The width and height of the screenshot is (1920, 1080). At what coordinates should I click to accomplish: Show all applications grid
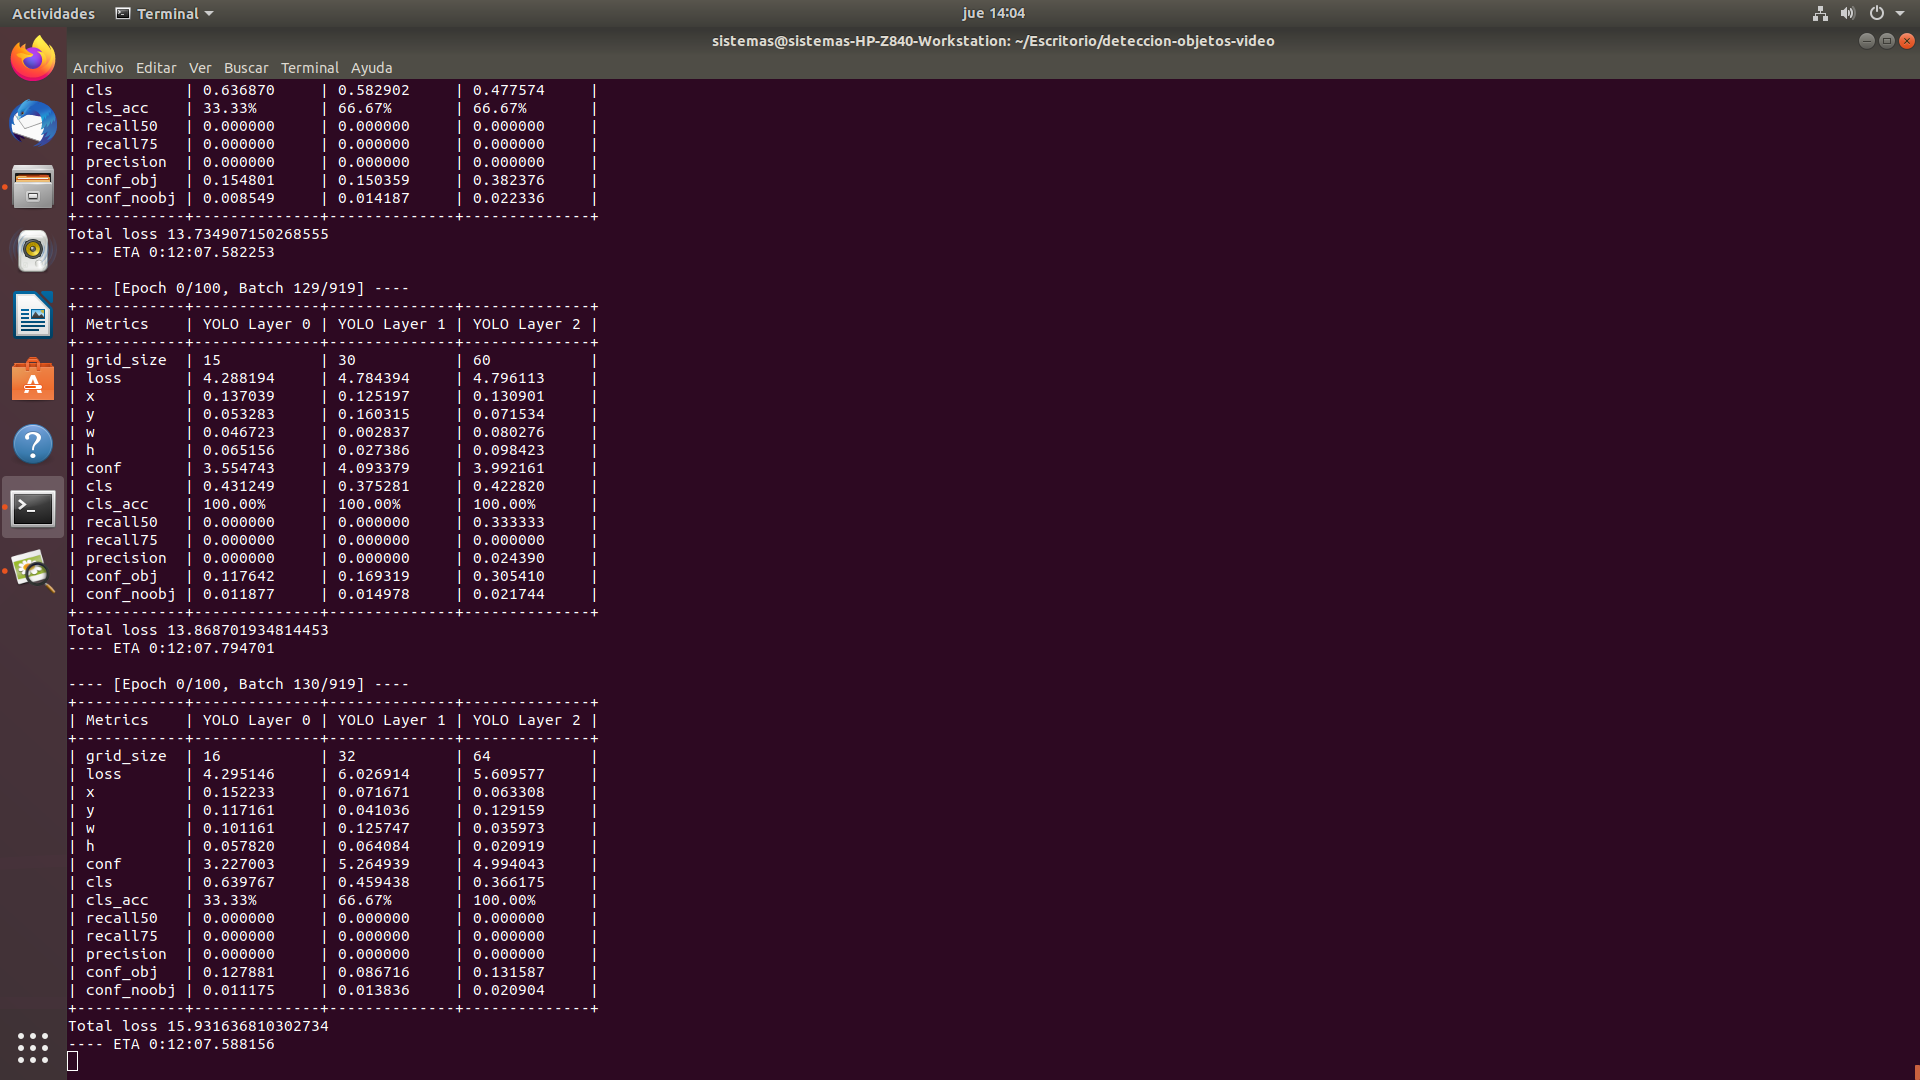33,1047
